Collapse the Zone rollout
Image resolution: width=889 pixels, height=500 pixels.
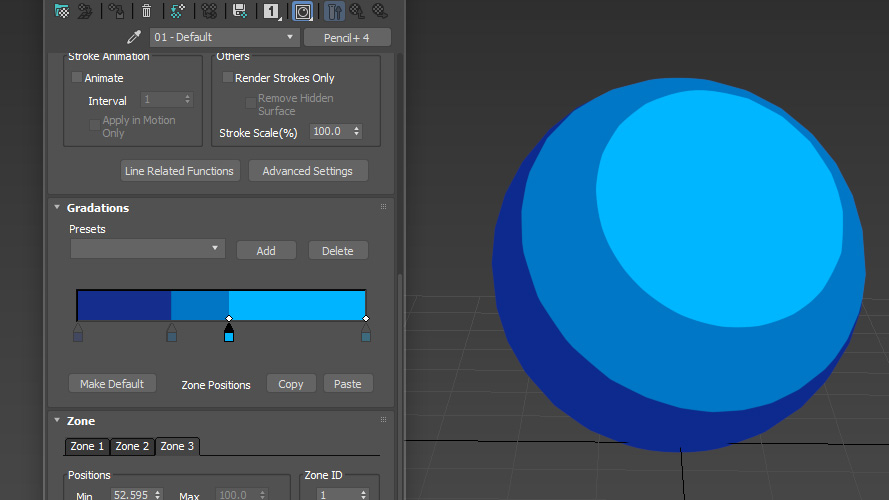tap(57, 420)
